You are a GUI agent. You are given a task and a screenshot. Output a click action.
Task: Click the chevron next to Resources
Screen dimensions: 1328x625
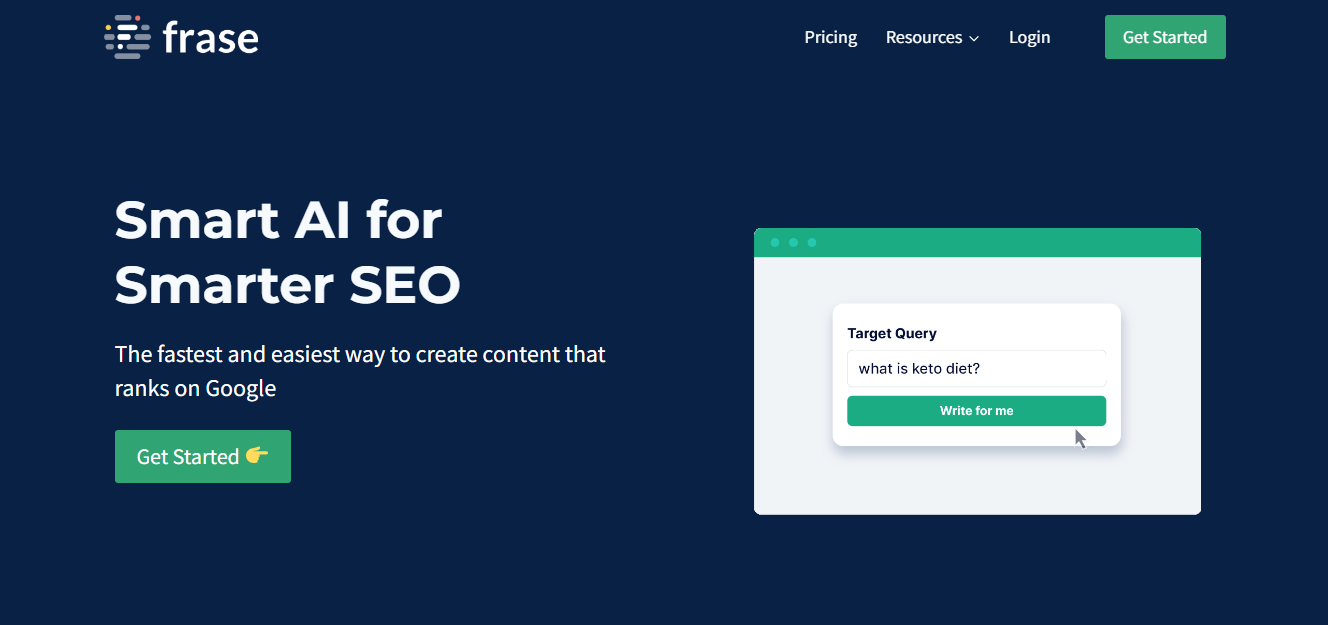click(974, 39)
